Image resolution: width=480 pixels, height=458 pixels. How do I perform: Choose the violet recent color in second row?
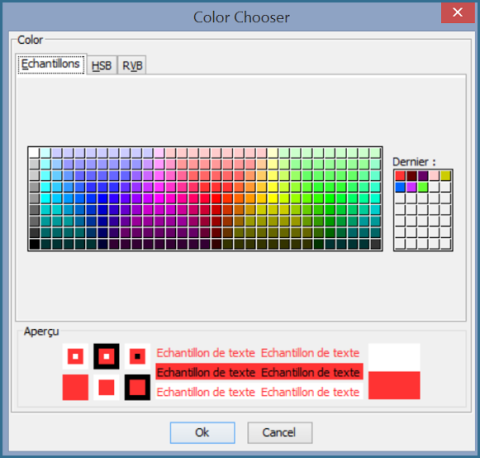pos(411,187)
